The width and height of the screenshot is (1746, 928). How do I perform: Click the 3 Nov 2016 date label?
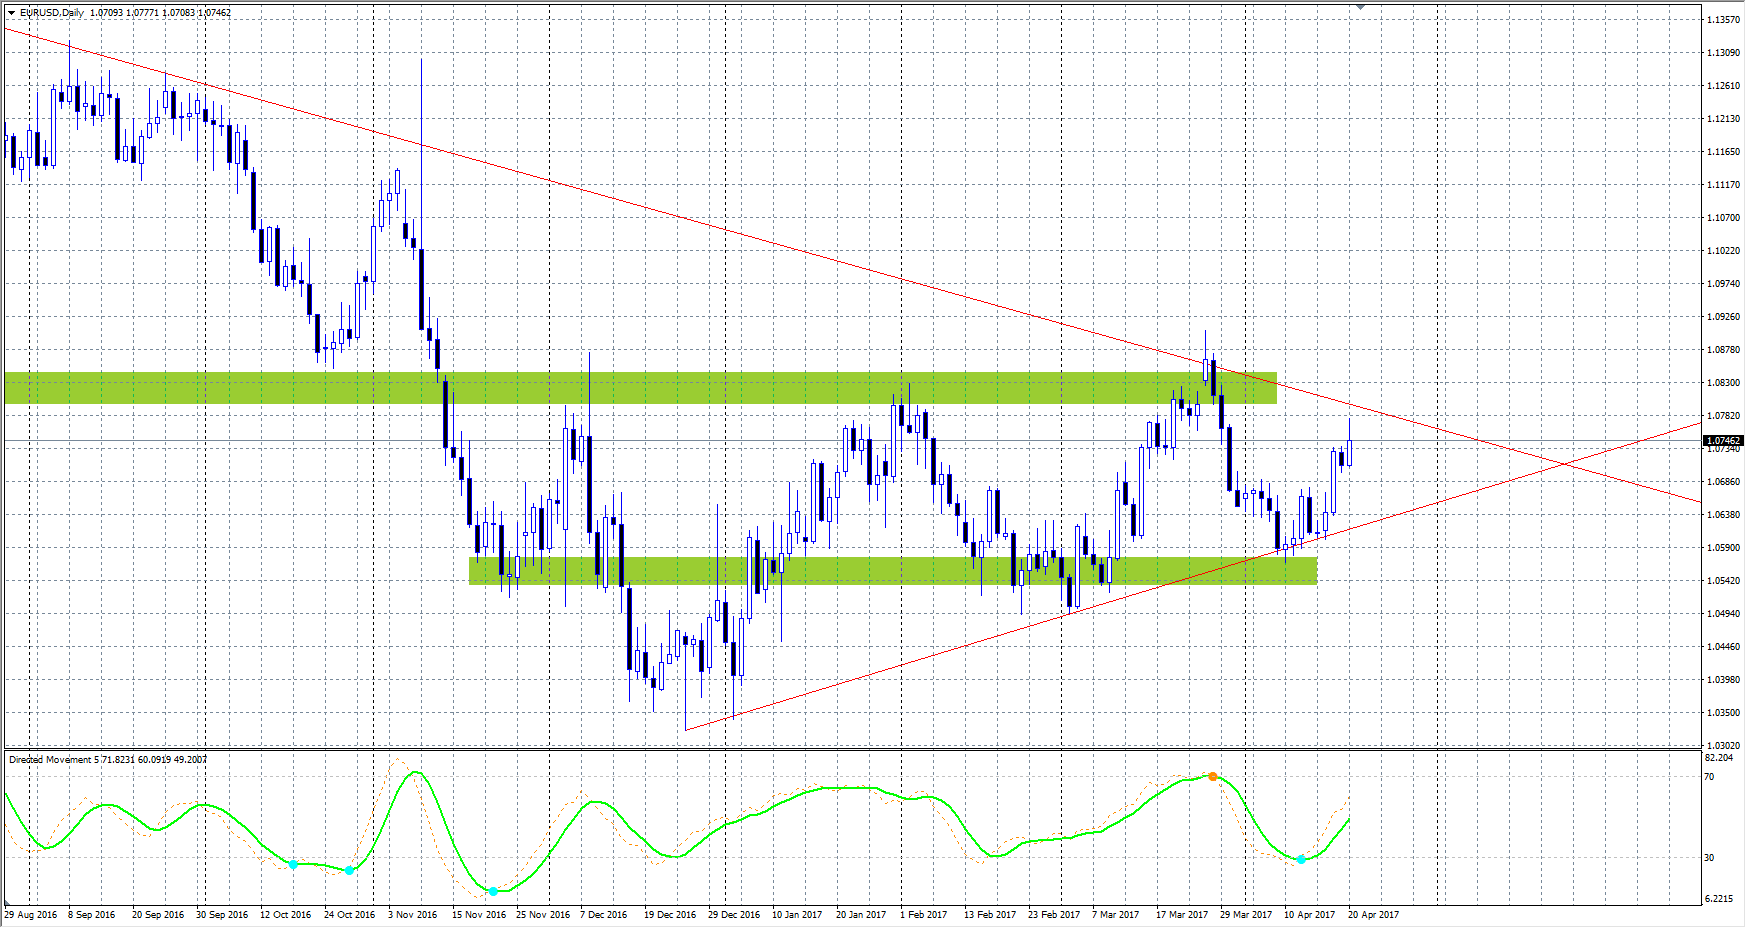[413, 915]
